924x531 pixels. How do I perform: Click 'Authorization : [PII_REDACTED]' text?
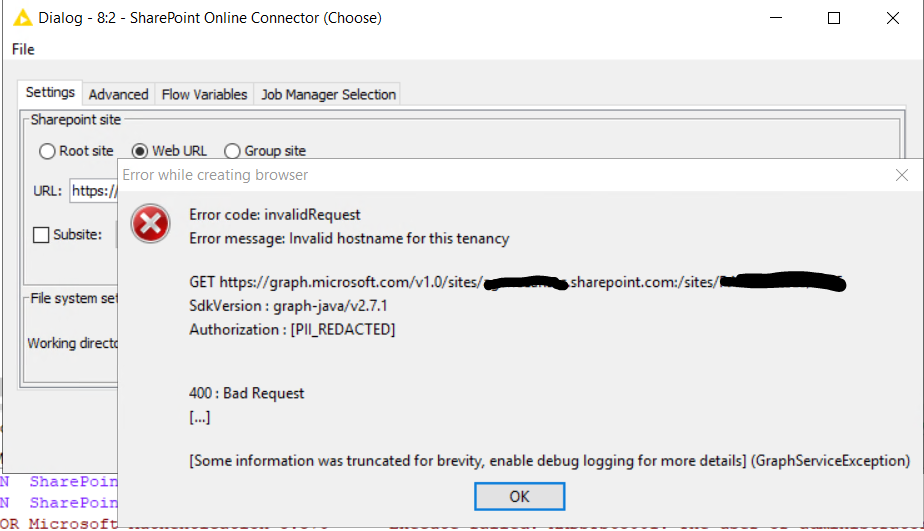(x=292, y=329)
